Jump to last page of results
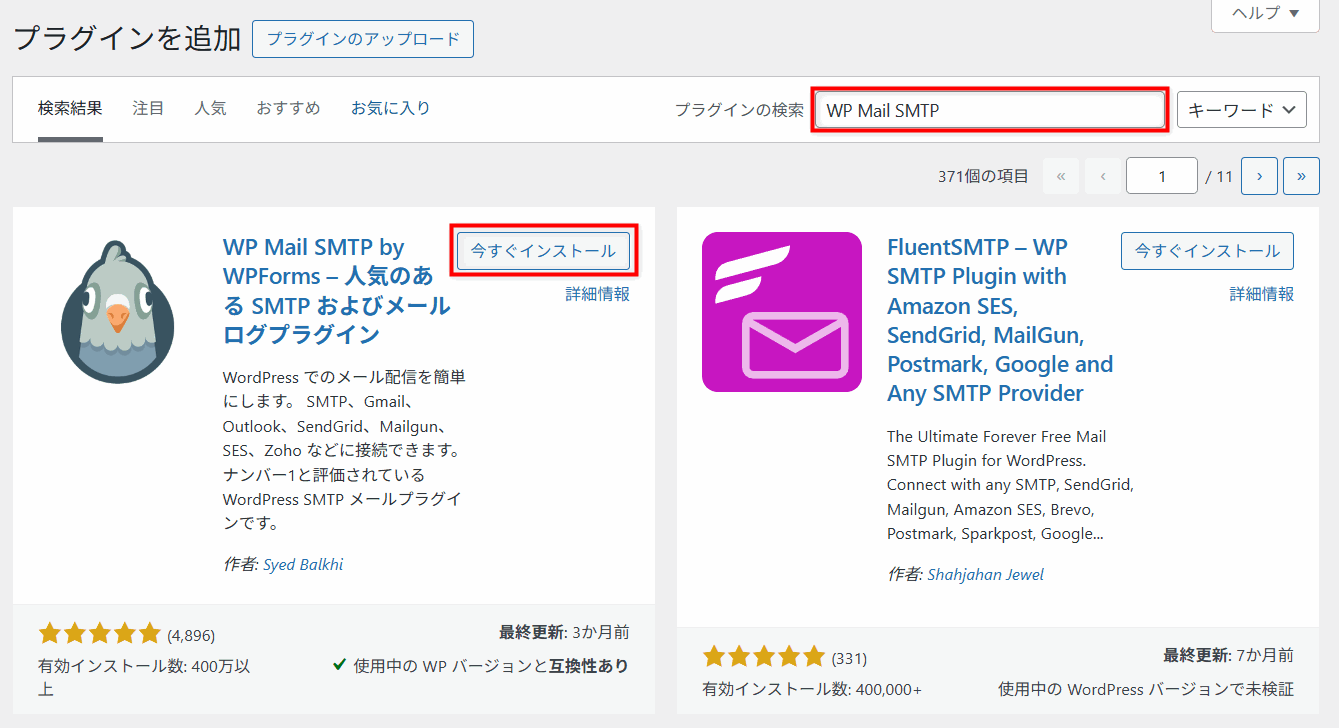 point(1301,176)
